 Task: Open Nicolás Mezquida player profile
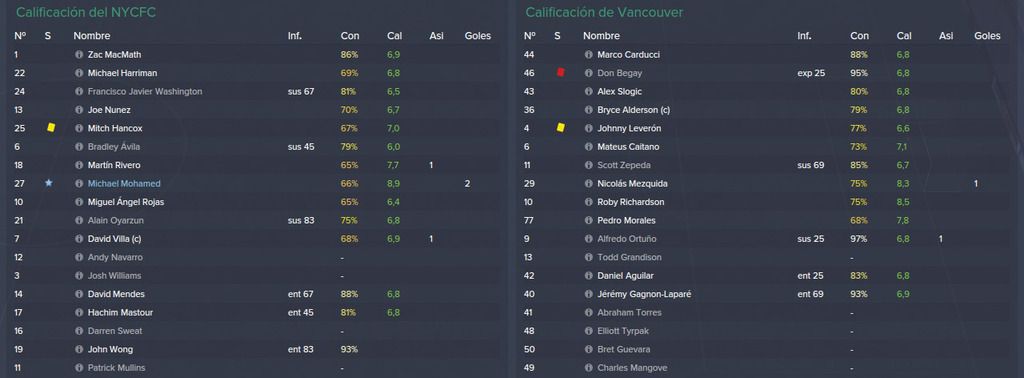tap(630, 183)
